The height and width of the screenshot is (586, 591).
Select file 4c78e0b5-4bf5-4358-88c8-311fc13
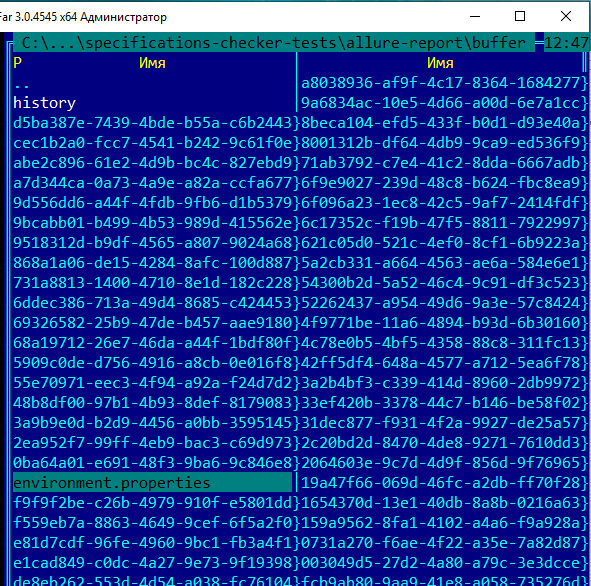click(x=440, y=343)
